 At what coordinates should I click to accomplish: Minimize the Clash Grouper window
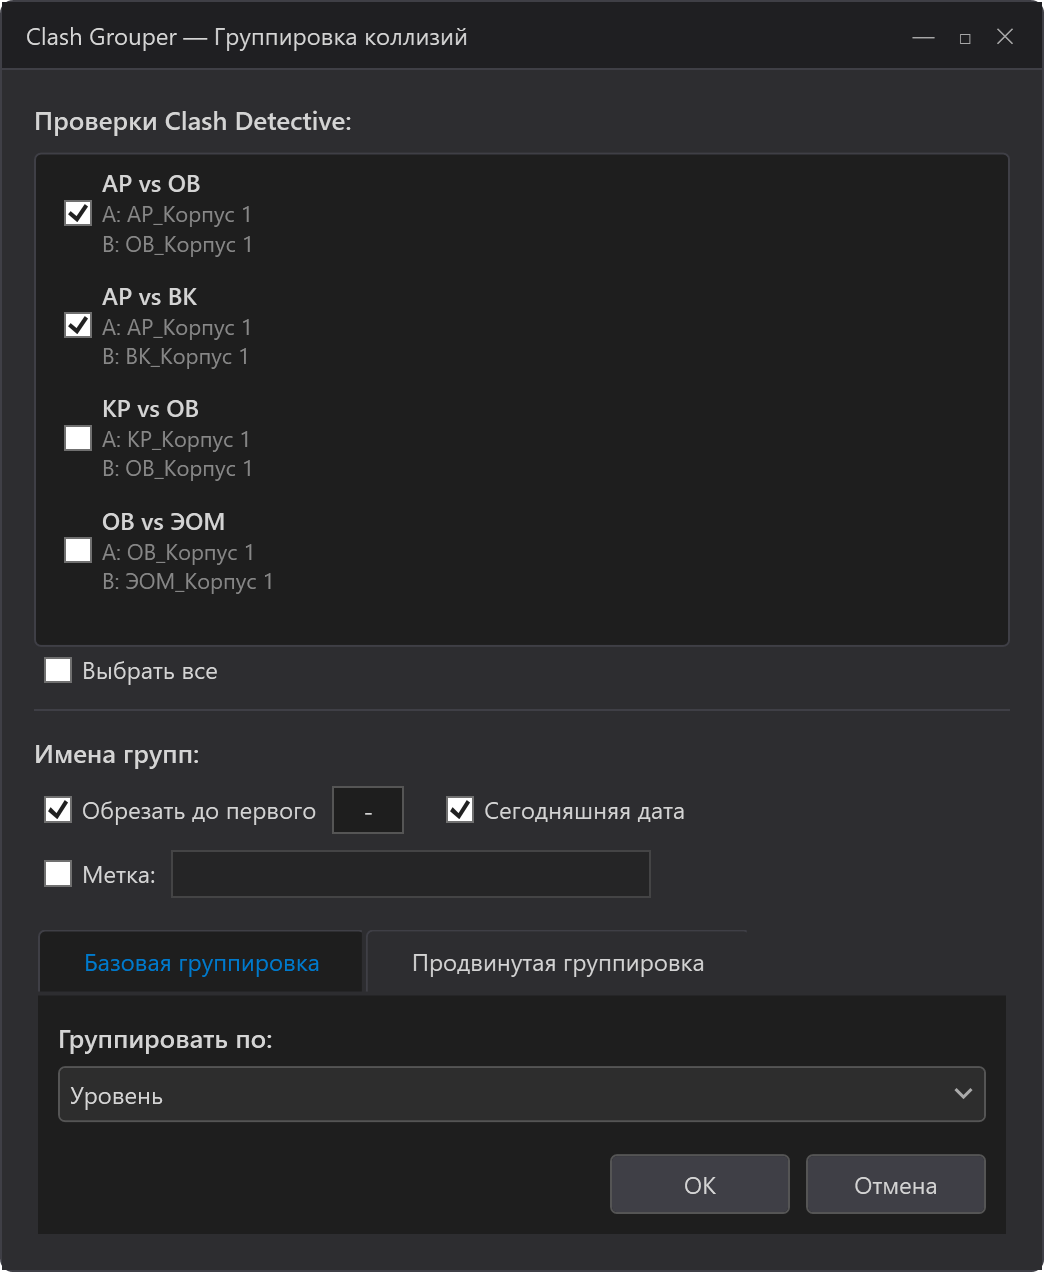point(923,37)
